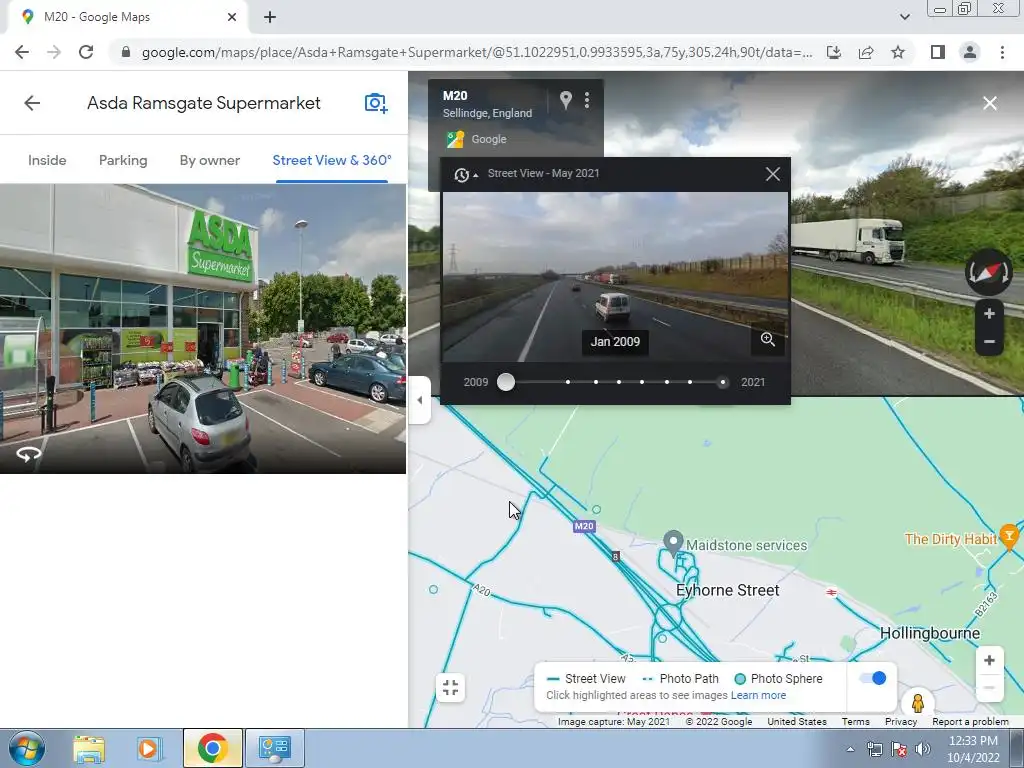The width and height of the screenshot is (1024, 768).
Task: Click the Street View compass
Action: [x=989, y=272]
